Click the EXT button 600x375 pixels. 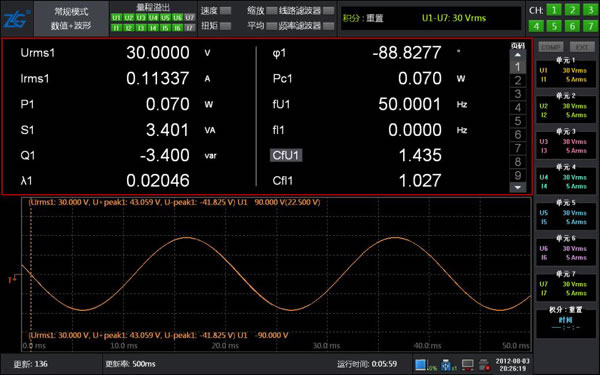[x=582, y=47]
